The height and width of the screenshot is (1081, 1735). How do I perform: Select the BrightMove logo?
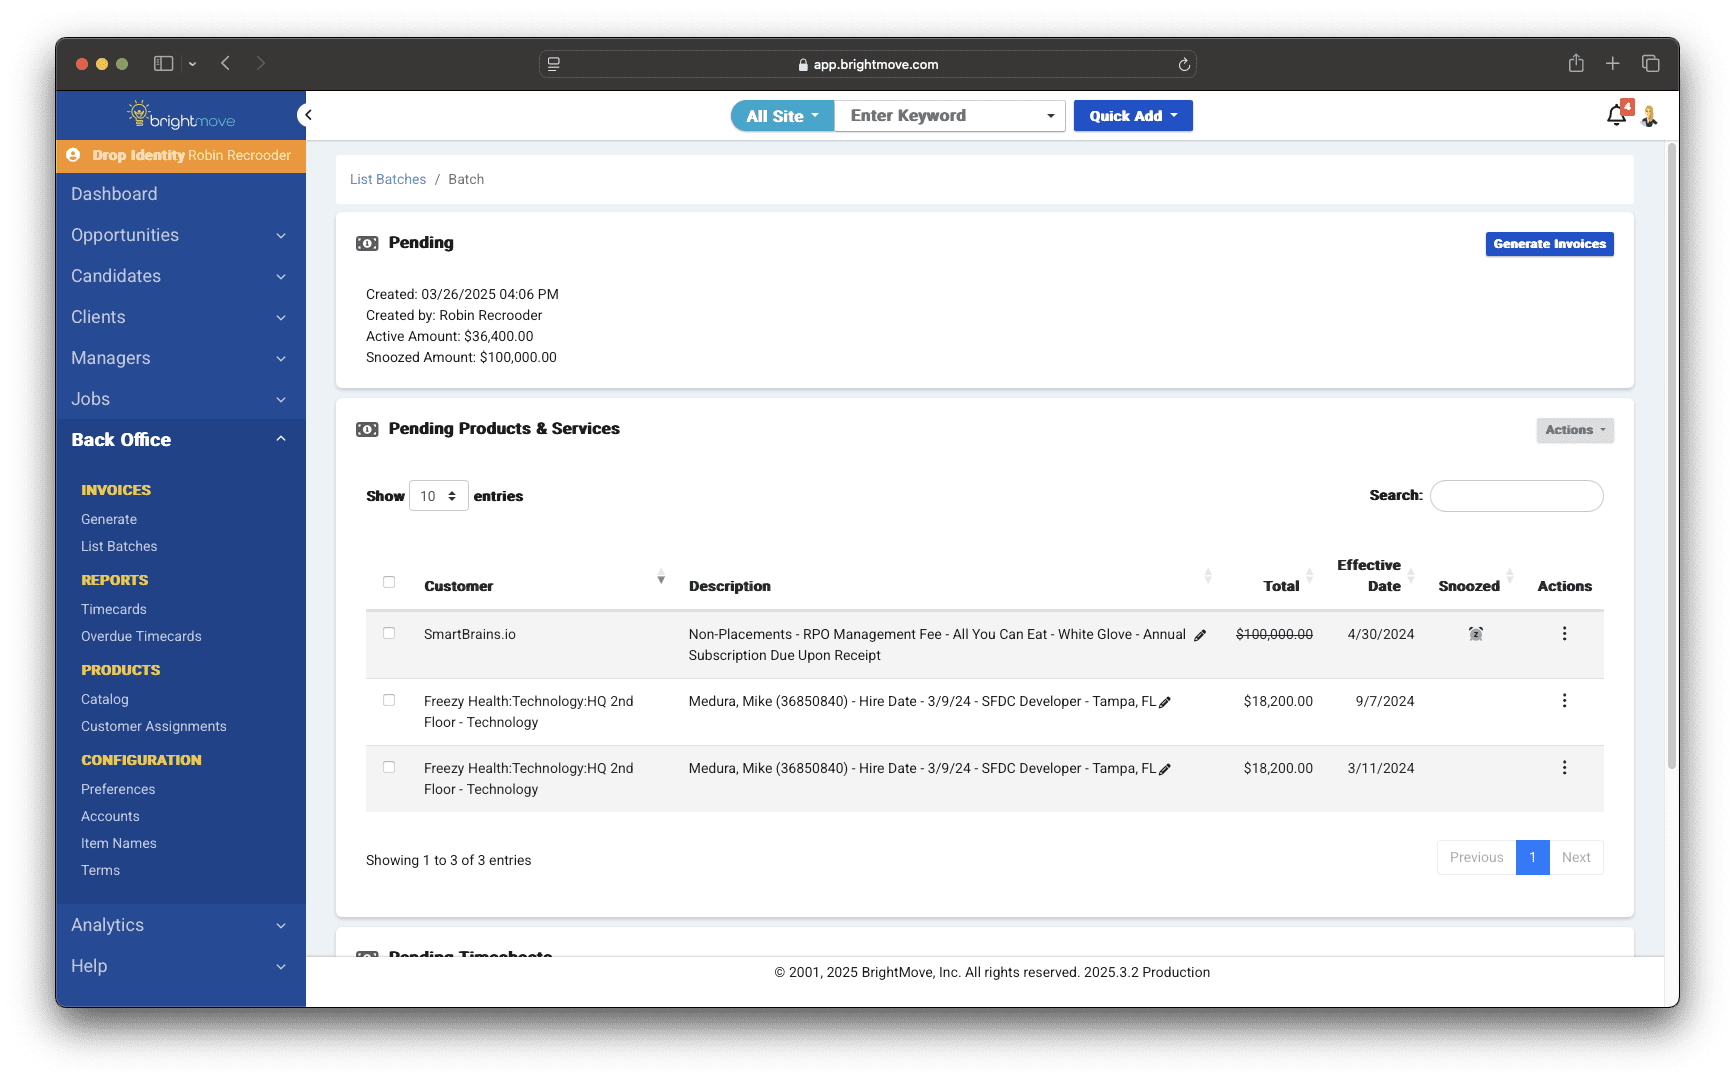[x=180, y=115]
